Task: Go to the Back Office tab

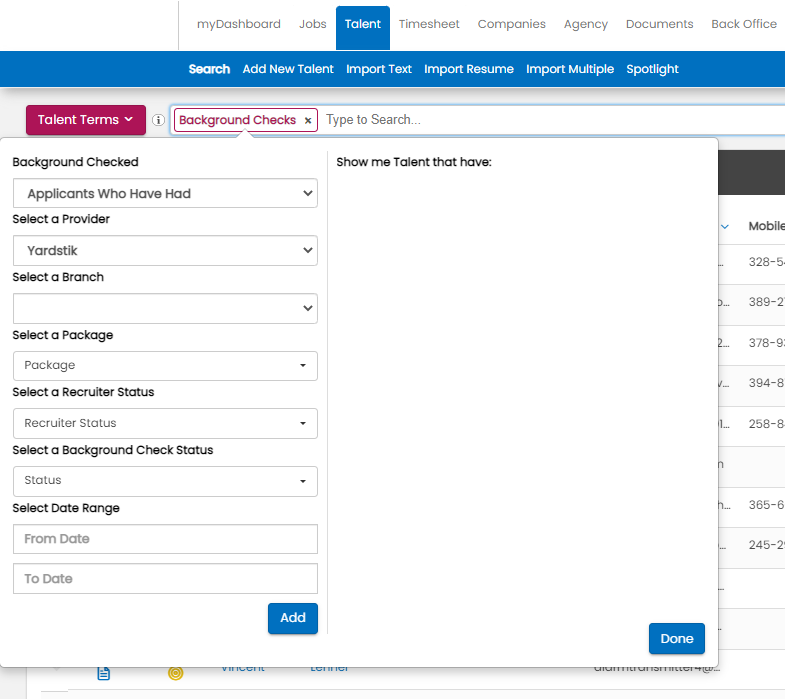Action: point(744,24)
